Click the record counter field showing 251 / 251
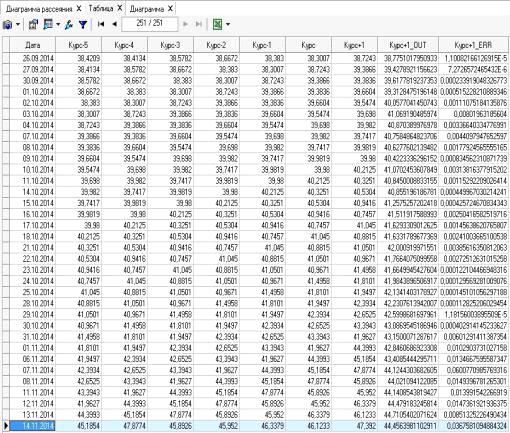 [x=150, y=24]
